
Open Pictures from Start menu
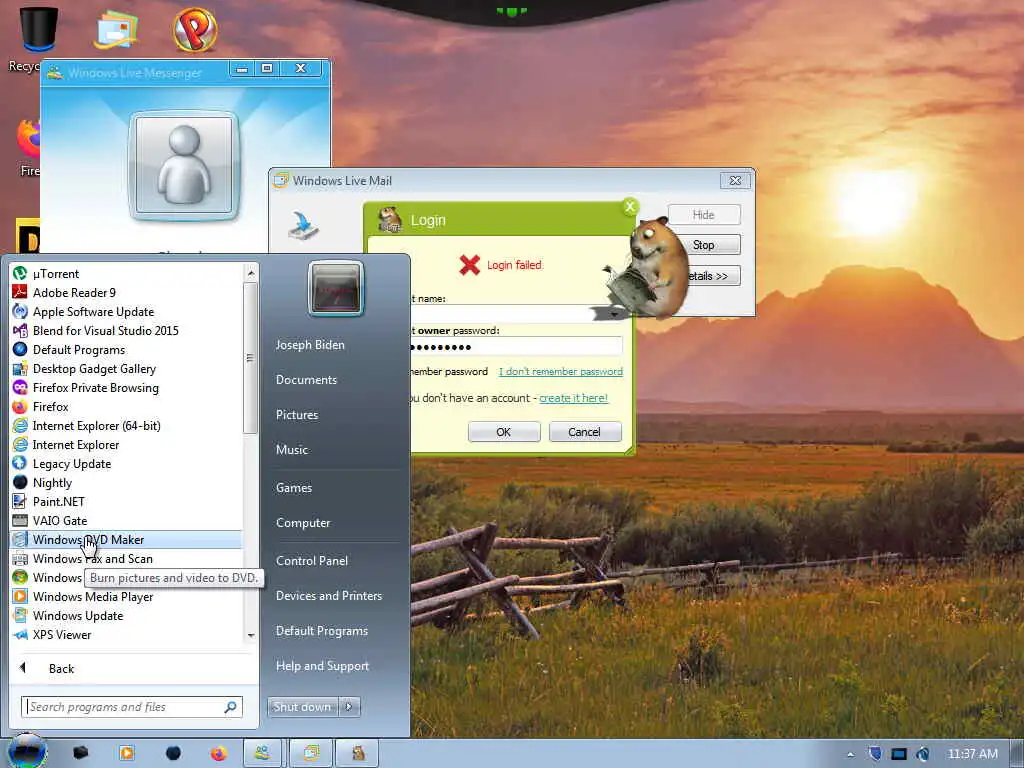[296, 415]
